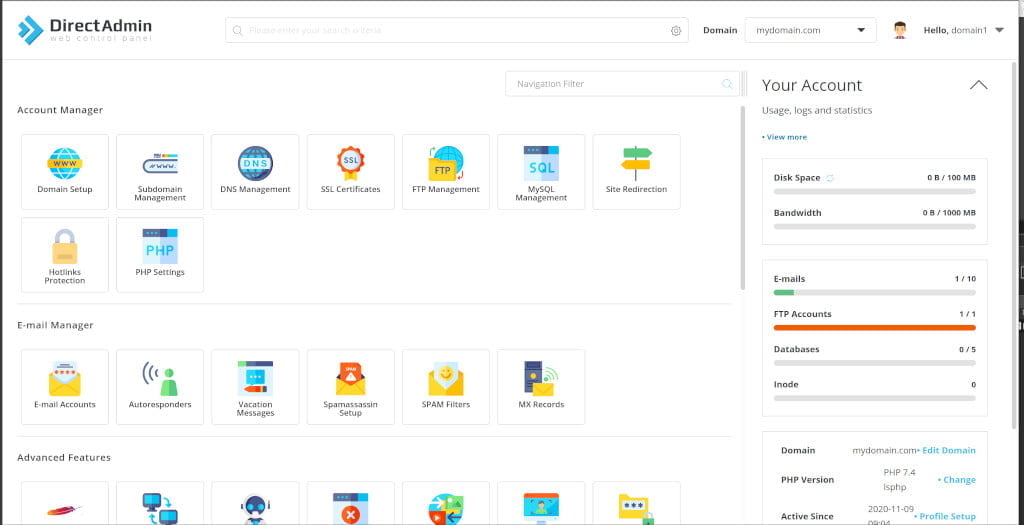Refresh Disk Space usage icon
This screenshot has width=1024, height=525.
click(830, 178)
